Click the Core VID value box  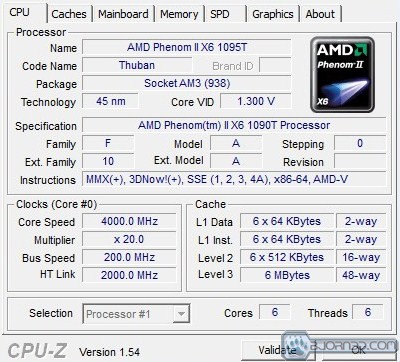[x=256, y=101]
